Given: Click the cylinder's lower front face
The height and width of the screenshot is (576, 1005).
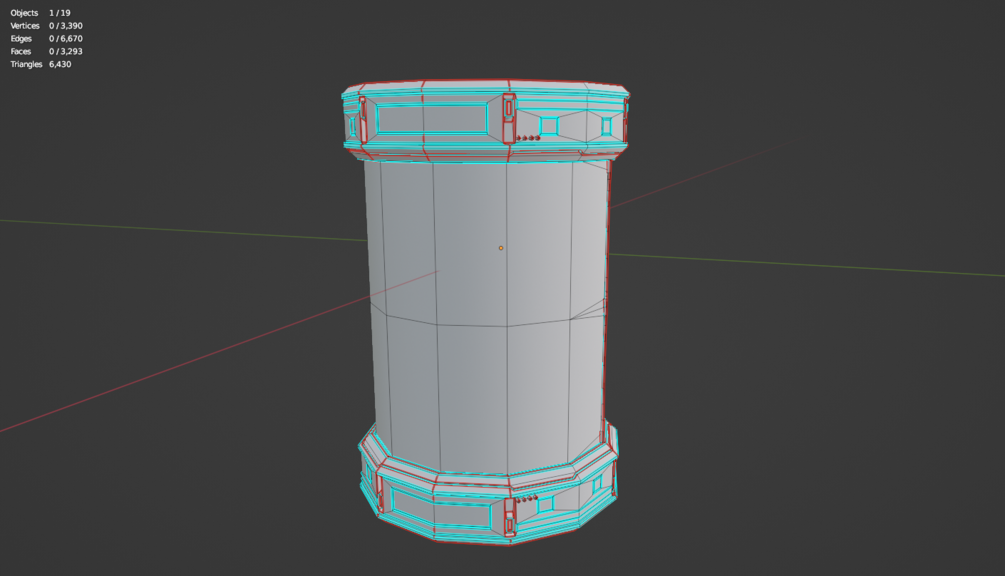Looking at the screenshot, I should [472, 397].
